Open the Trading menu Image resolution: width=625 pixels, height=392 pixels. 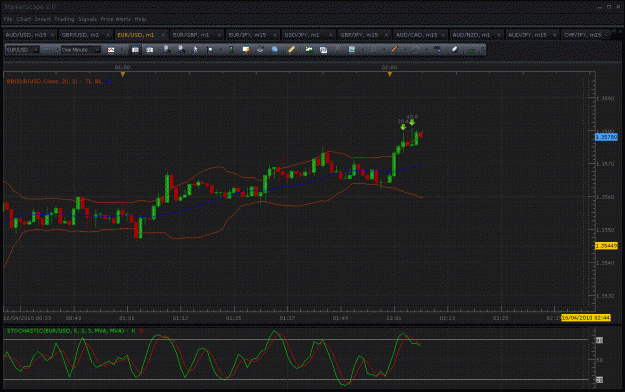64,19
